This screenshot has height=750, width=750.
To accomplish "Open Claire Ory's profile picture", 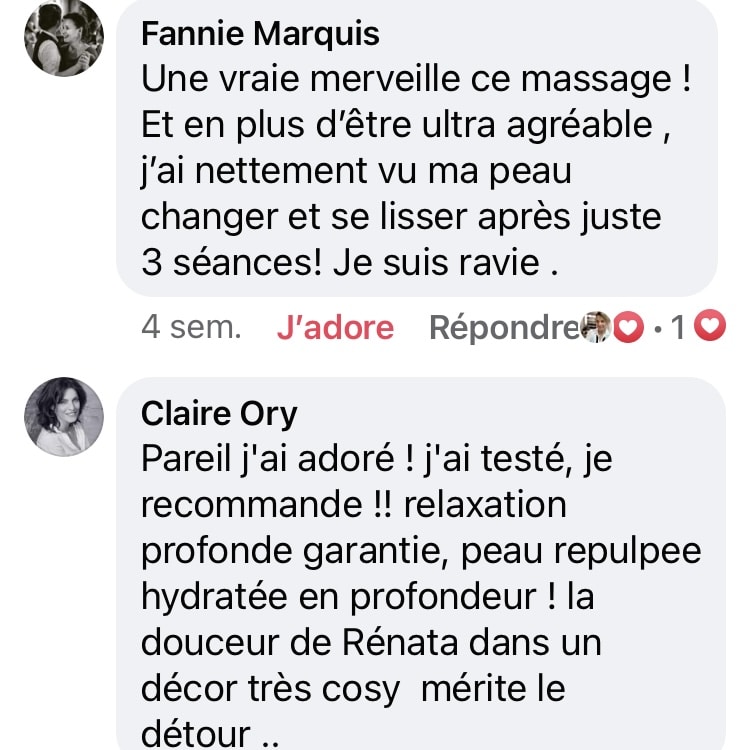I will tap(64, 417).
